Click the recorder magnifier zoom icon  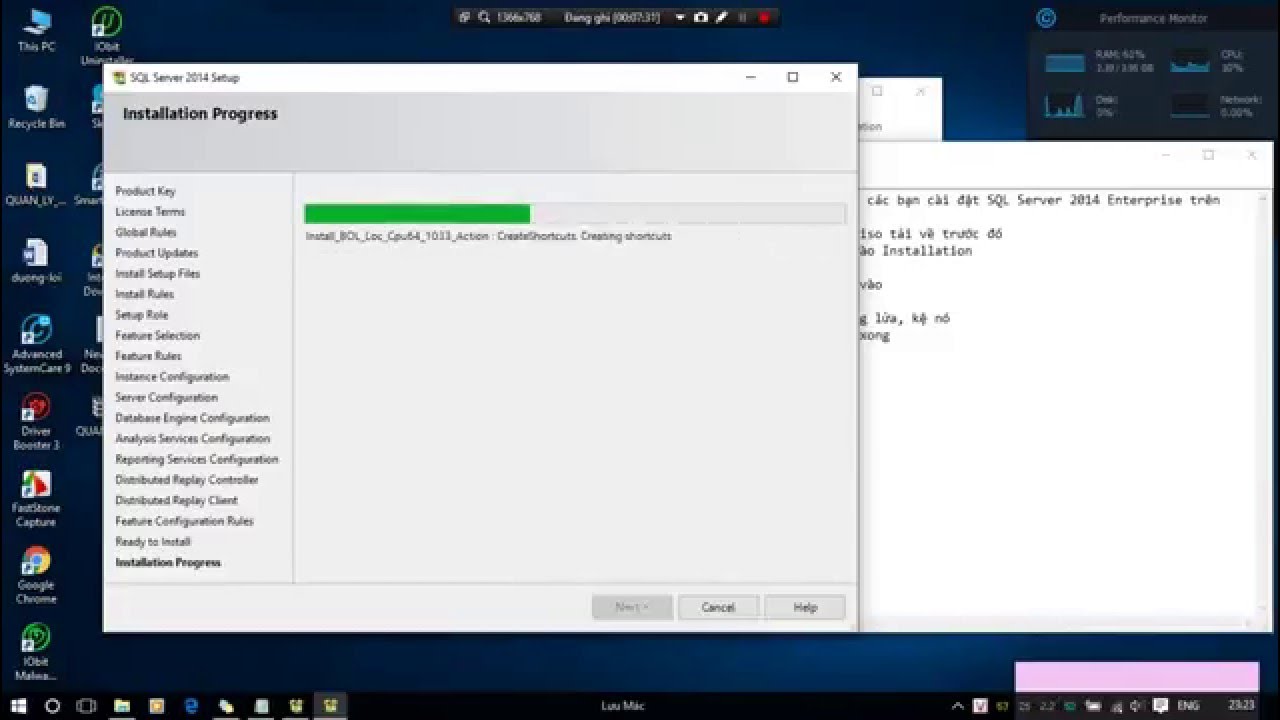(x=484, y=17)
